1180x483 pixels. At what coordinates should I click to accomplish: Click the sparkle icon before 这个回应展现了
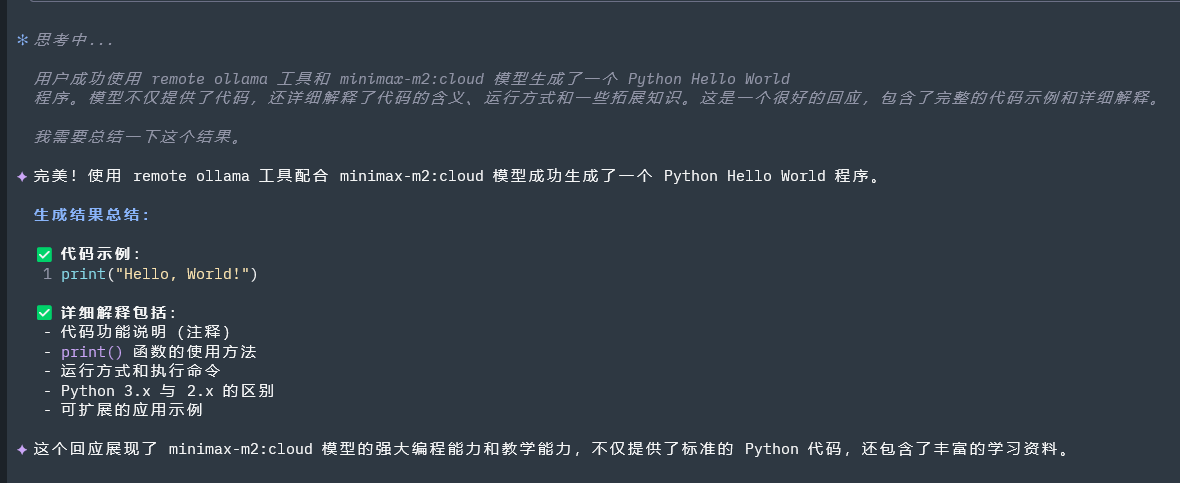point(22,450)
